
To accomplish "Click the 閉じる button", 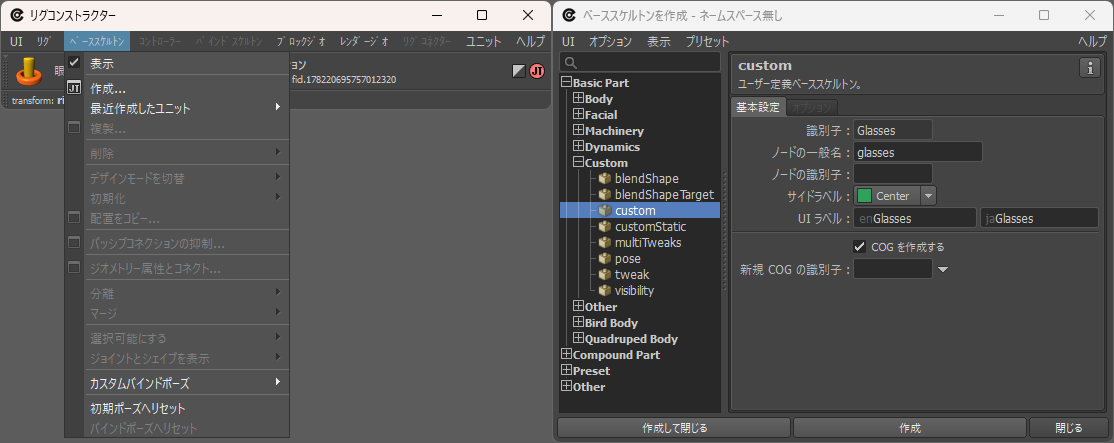I will coord(1069,428).
